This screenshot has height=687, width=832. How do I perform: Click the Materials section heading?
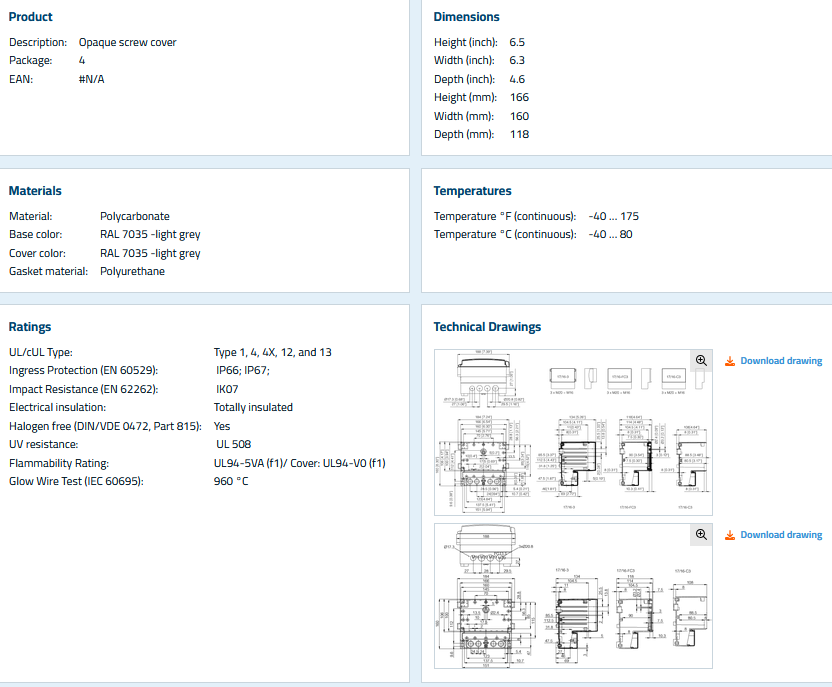click(x=35, y=191)
